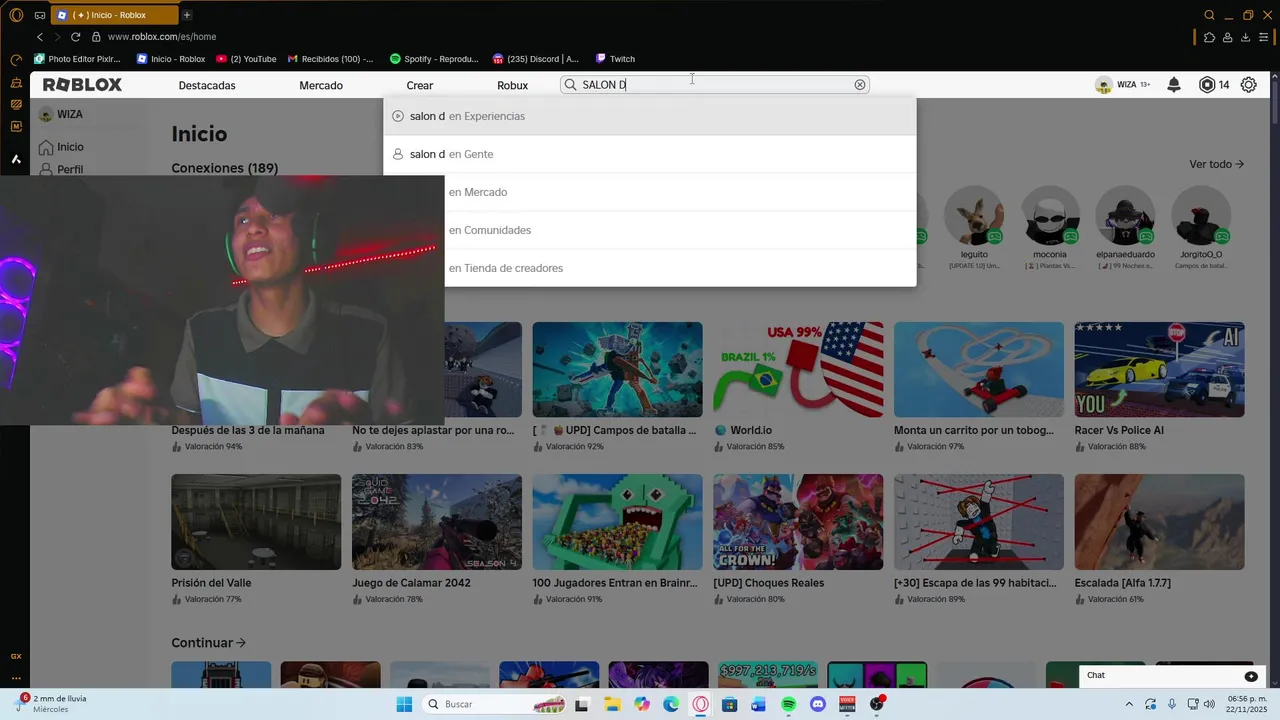Open the Opera GX menu logo

coord(16,15)
